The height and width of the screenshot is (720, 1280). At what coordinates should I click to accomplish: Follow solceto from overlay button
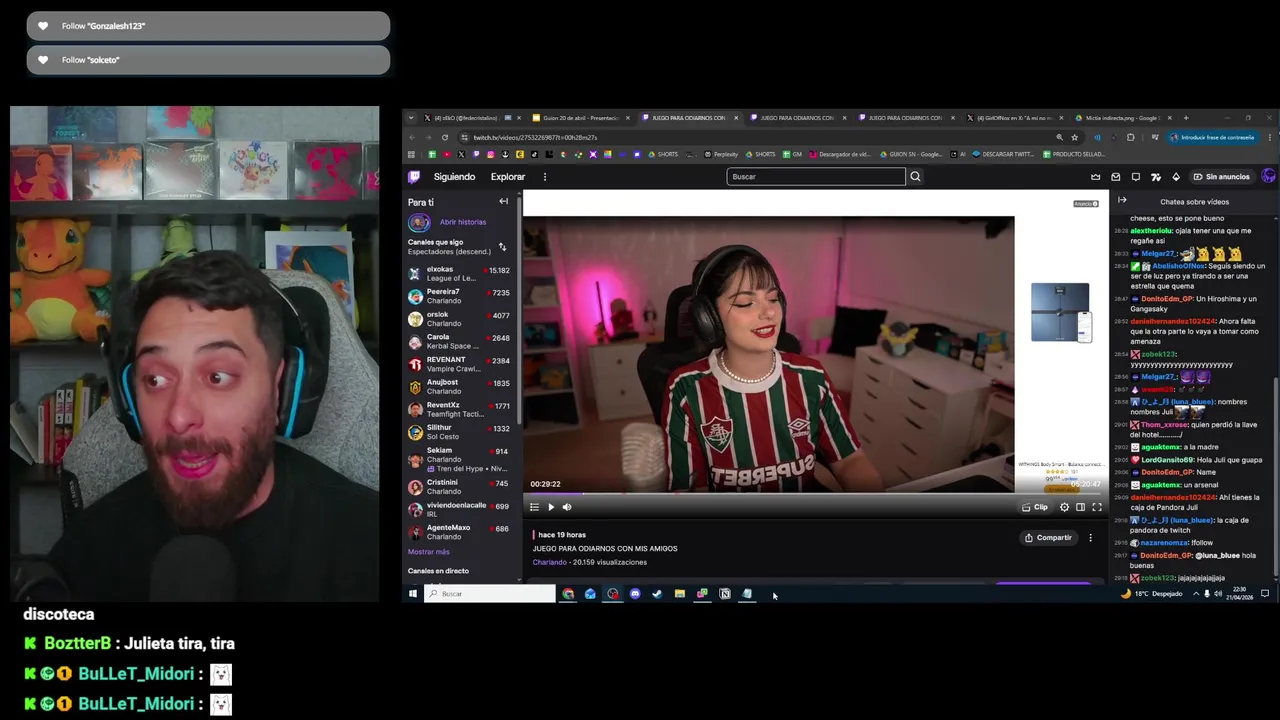point(208,60)
